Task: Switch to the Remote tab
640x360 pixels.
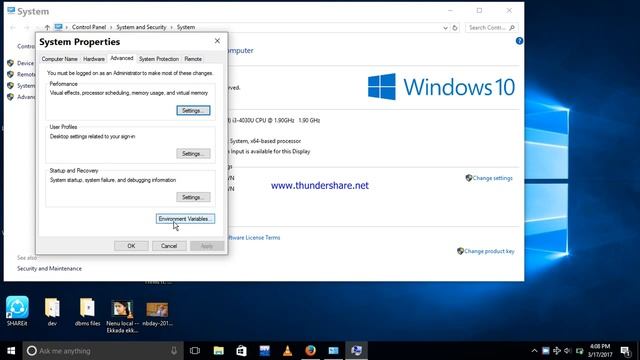Action: 193,59
